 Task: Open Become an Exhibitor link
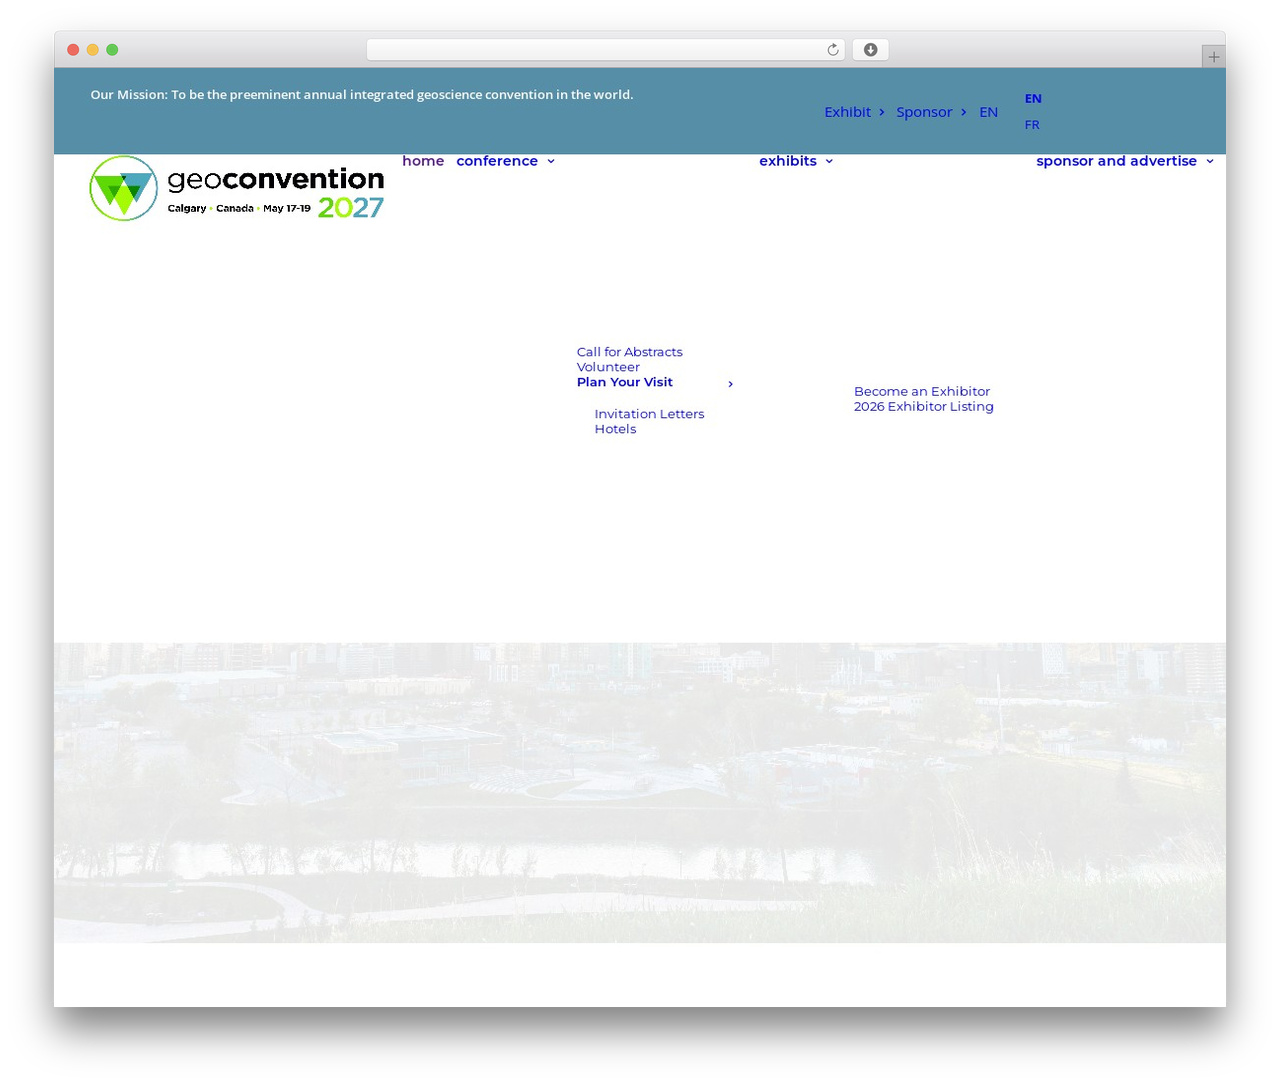(922, 391)
